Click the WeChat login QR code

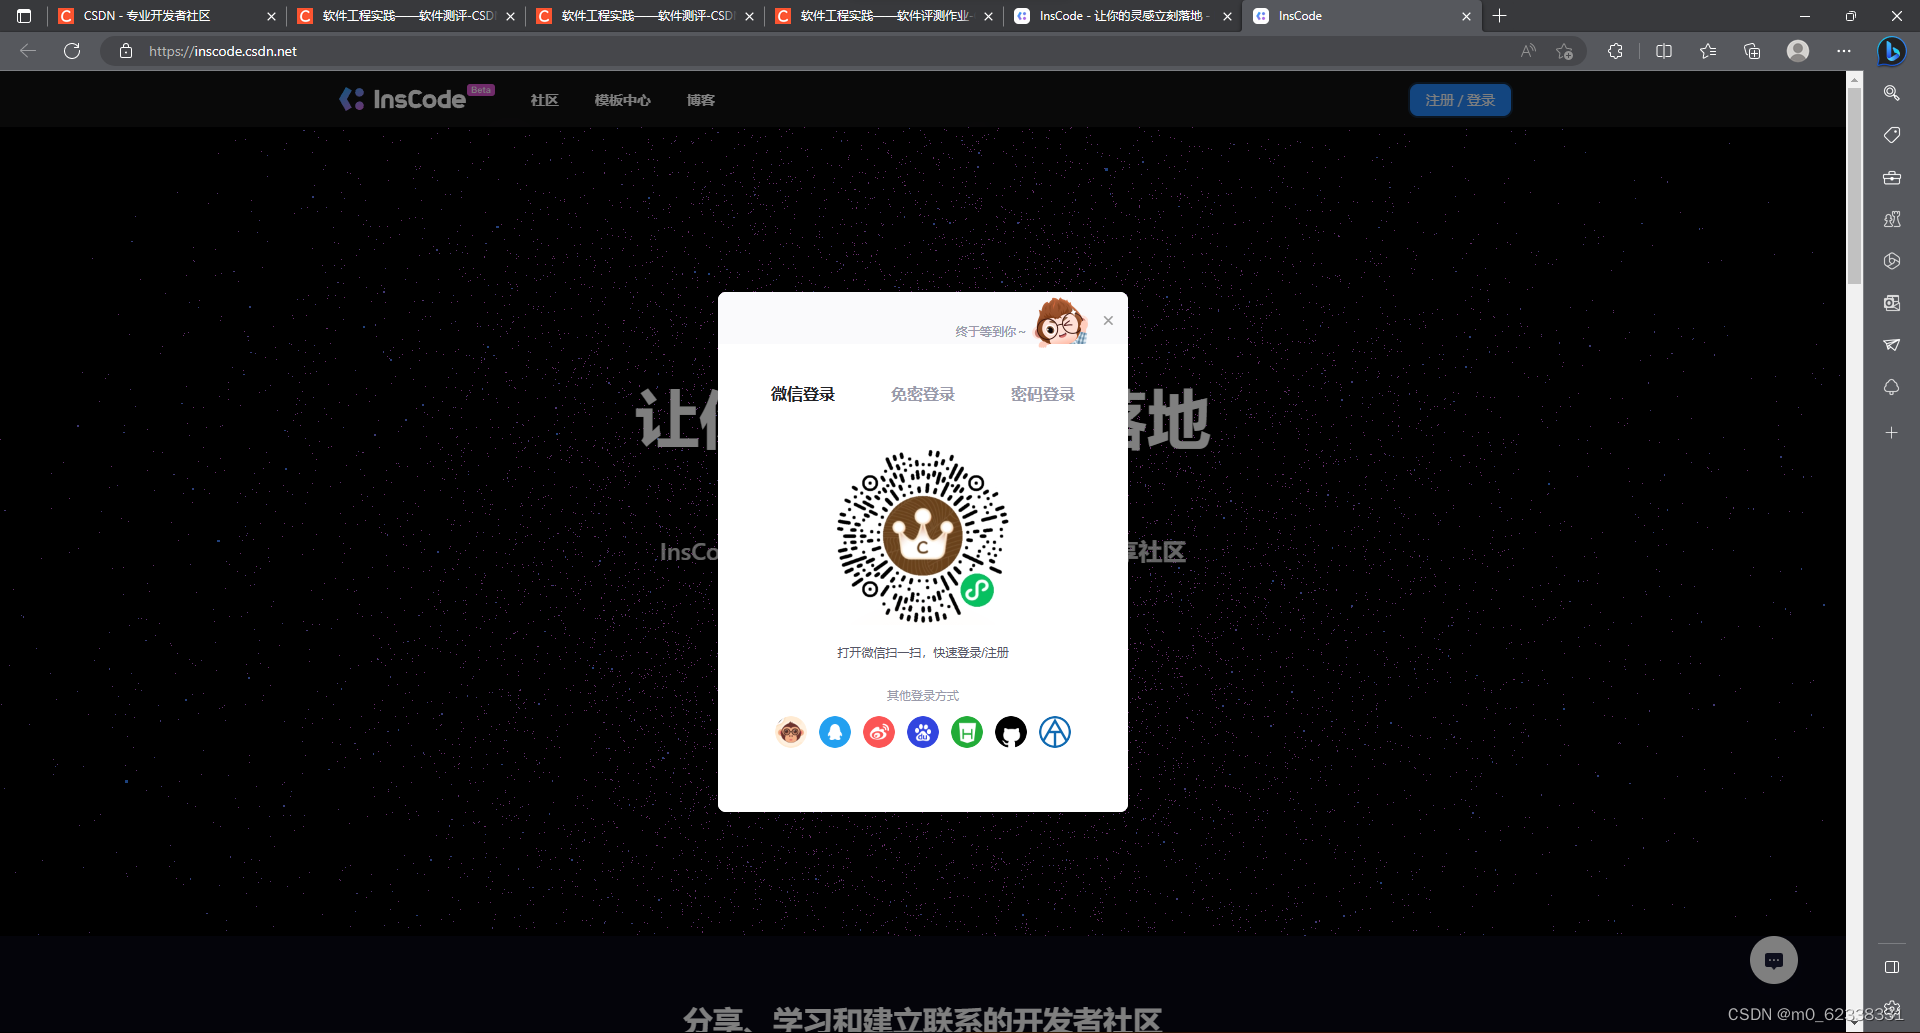922,537
